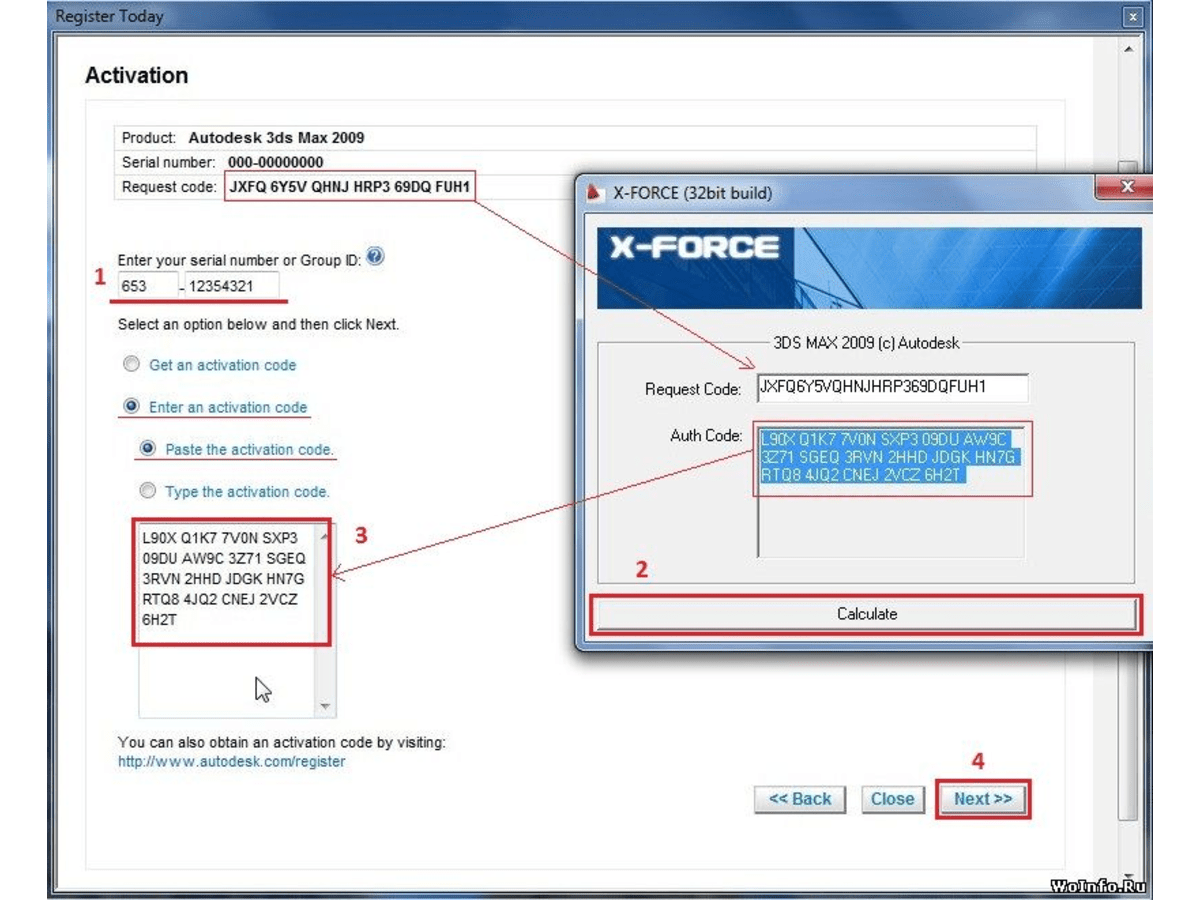Screen dimensions: 1200x900
Task: Choose the Paste the activation code option
Action: click(148, 449)
